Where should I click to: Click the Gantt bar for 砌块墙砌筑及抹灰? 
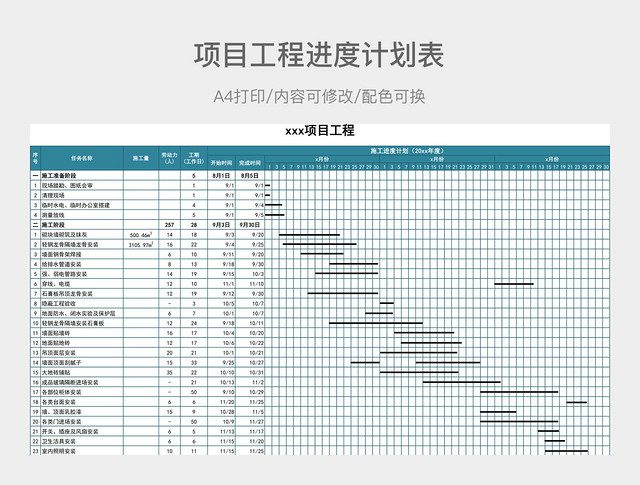[x=309, y=235]
